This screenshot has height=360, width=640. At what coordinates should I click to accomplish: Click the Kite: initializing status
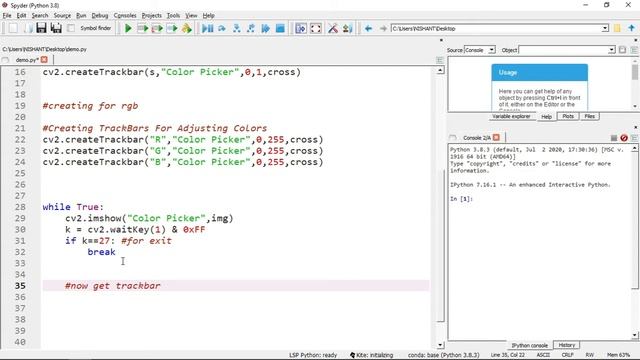tap(371, 355)
